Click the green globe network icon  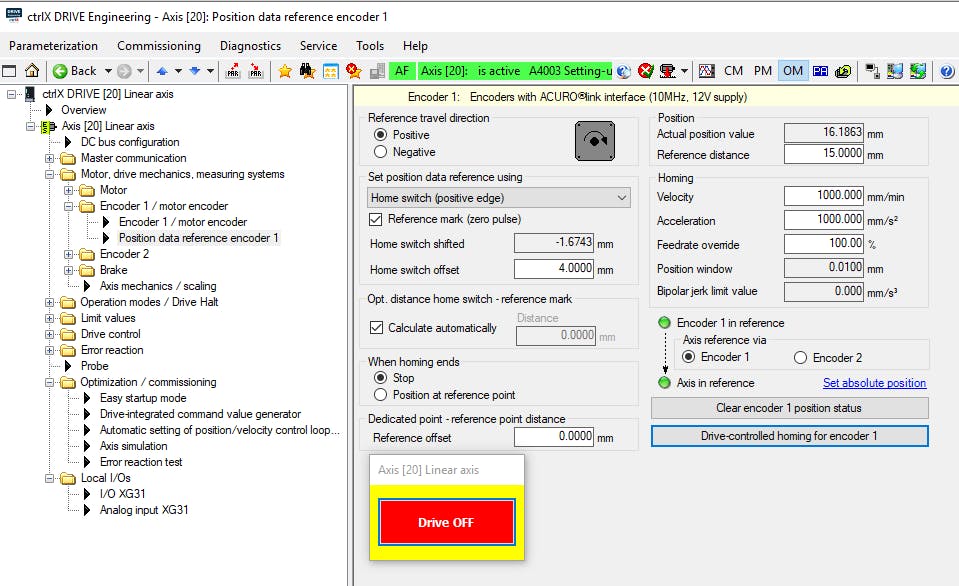click(x=918, y=71)
